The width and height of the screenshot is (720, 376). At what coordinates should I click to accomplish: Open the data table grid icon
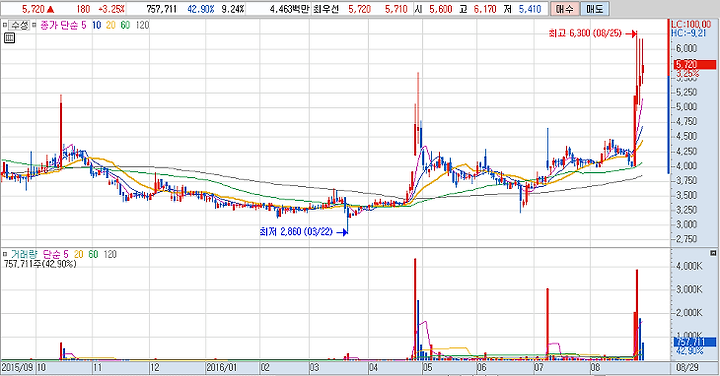[x=9, y=38]
